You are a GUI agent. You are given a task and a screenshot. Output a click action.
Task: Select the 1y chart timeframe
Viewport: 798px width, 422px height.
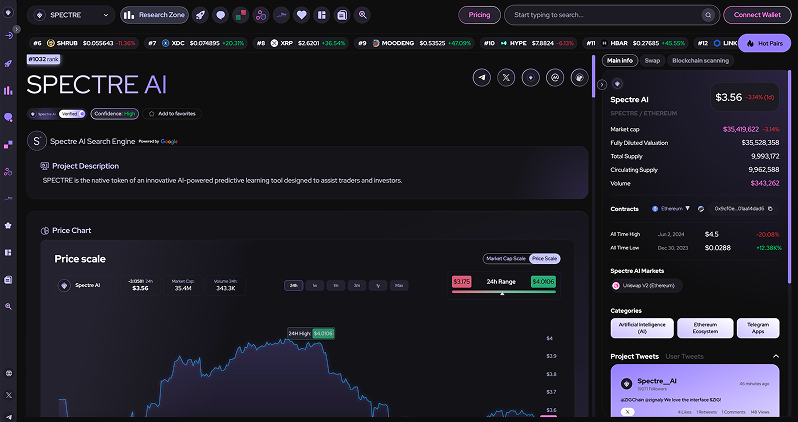378,286
